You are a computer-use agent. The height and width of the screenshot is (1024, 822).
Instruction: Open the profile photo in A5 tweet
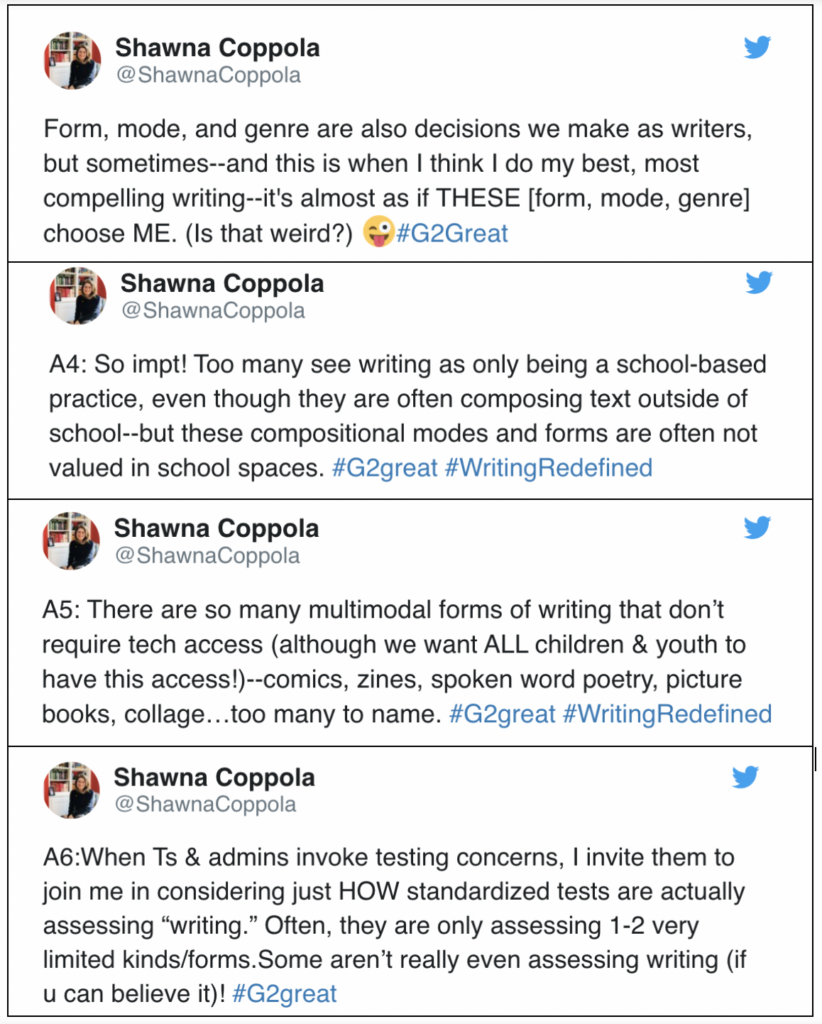72,541
